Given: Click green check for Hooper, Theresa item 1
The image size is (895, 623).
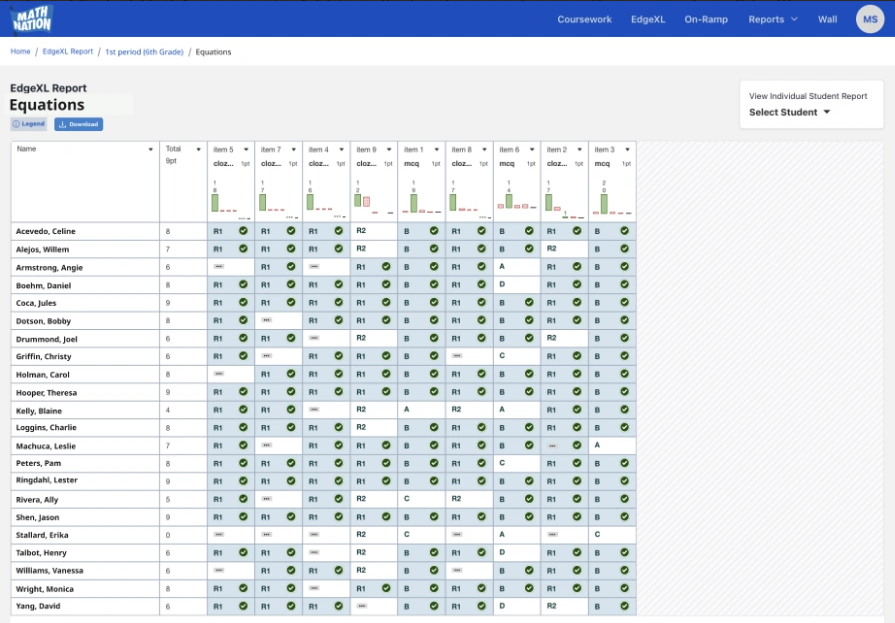Looking at the screenshot, I should pyautogui.click(x=434, y=392).
